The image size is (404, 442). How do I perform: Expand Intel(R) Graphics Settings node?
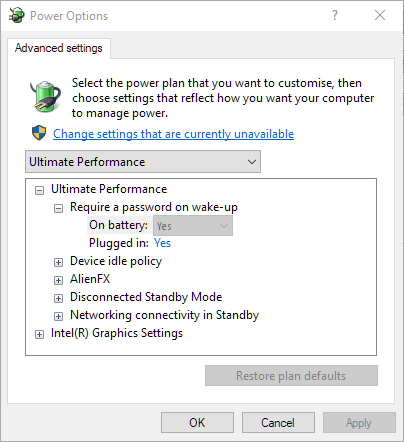39,334
